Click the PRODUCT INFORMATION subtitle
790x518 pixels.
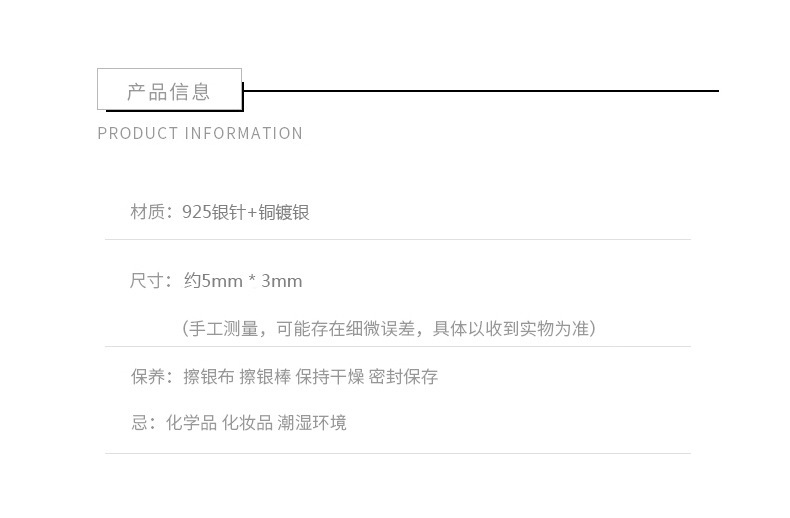coord(200,134)
